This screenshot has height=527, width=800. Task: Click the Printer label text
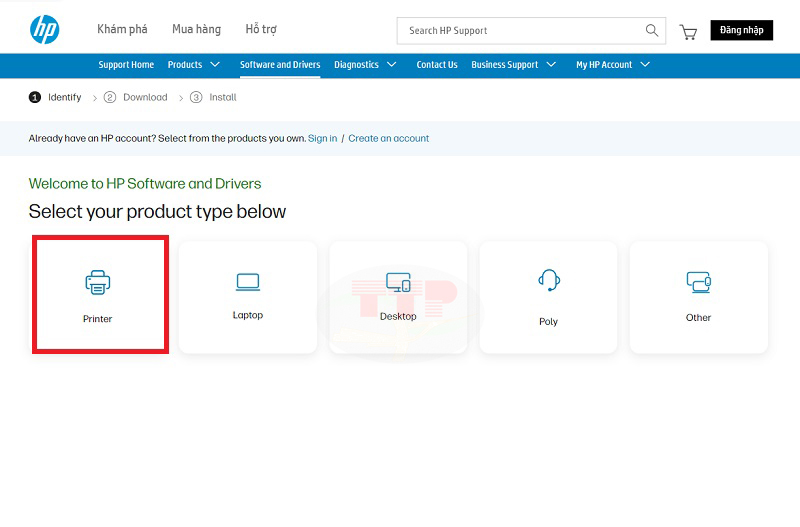coord(97,319)
